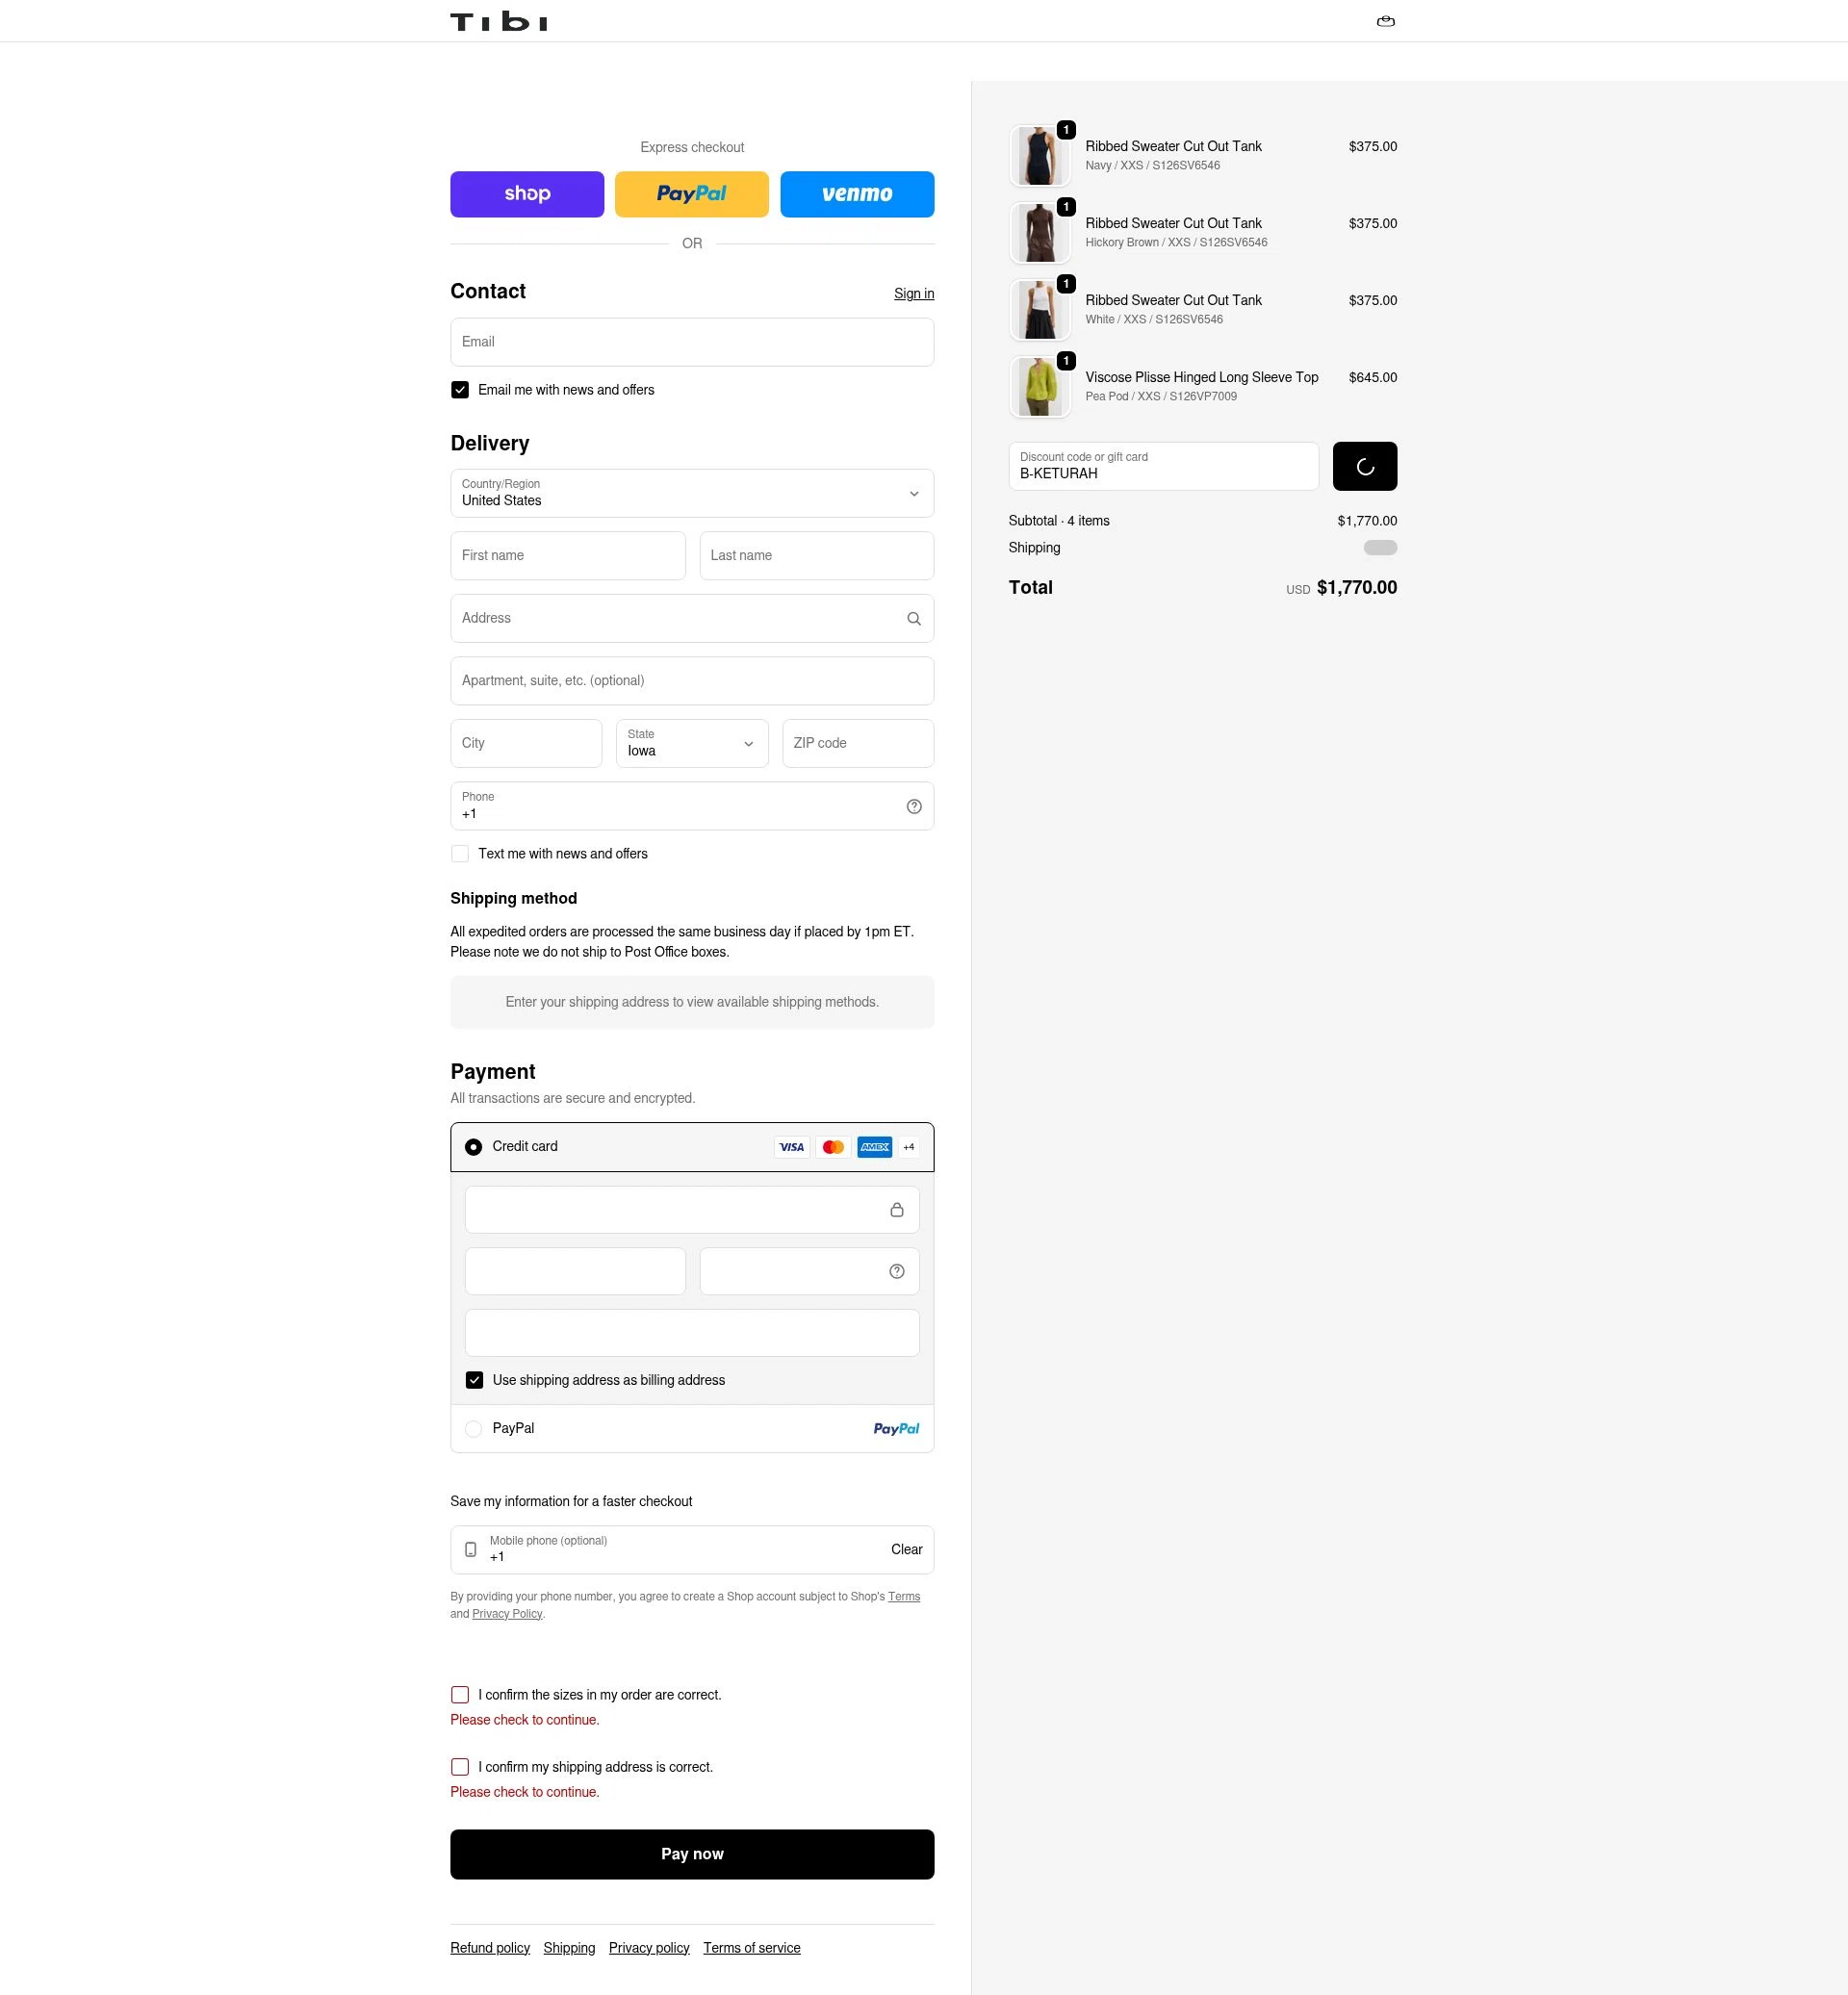This screenshot has width=1848, height=1995.
Task: Choose Venmo express checkout
Action: pyautogui.click(x=857, y=194)
